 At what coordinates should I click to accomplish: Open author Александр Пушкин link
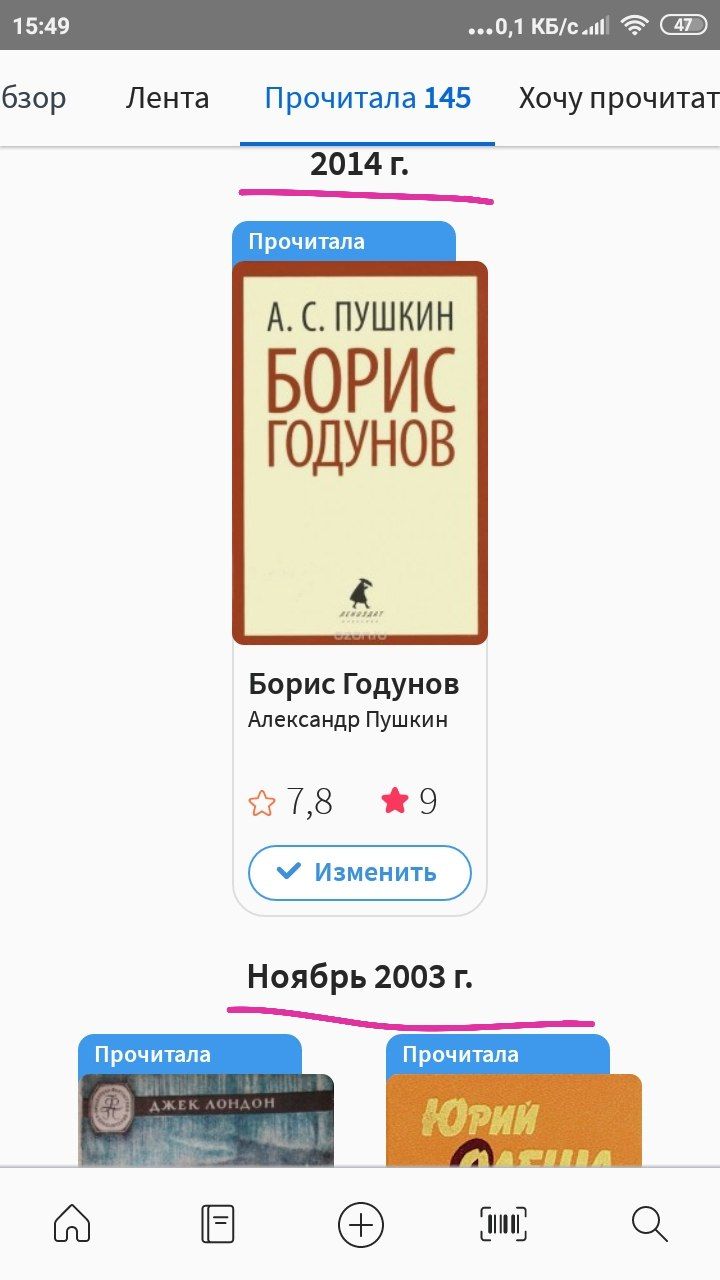[x=348, y=720]
